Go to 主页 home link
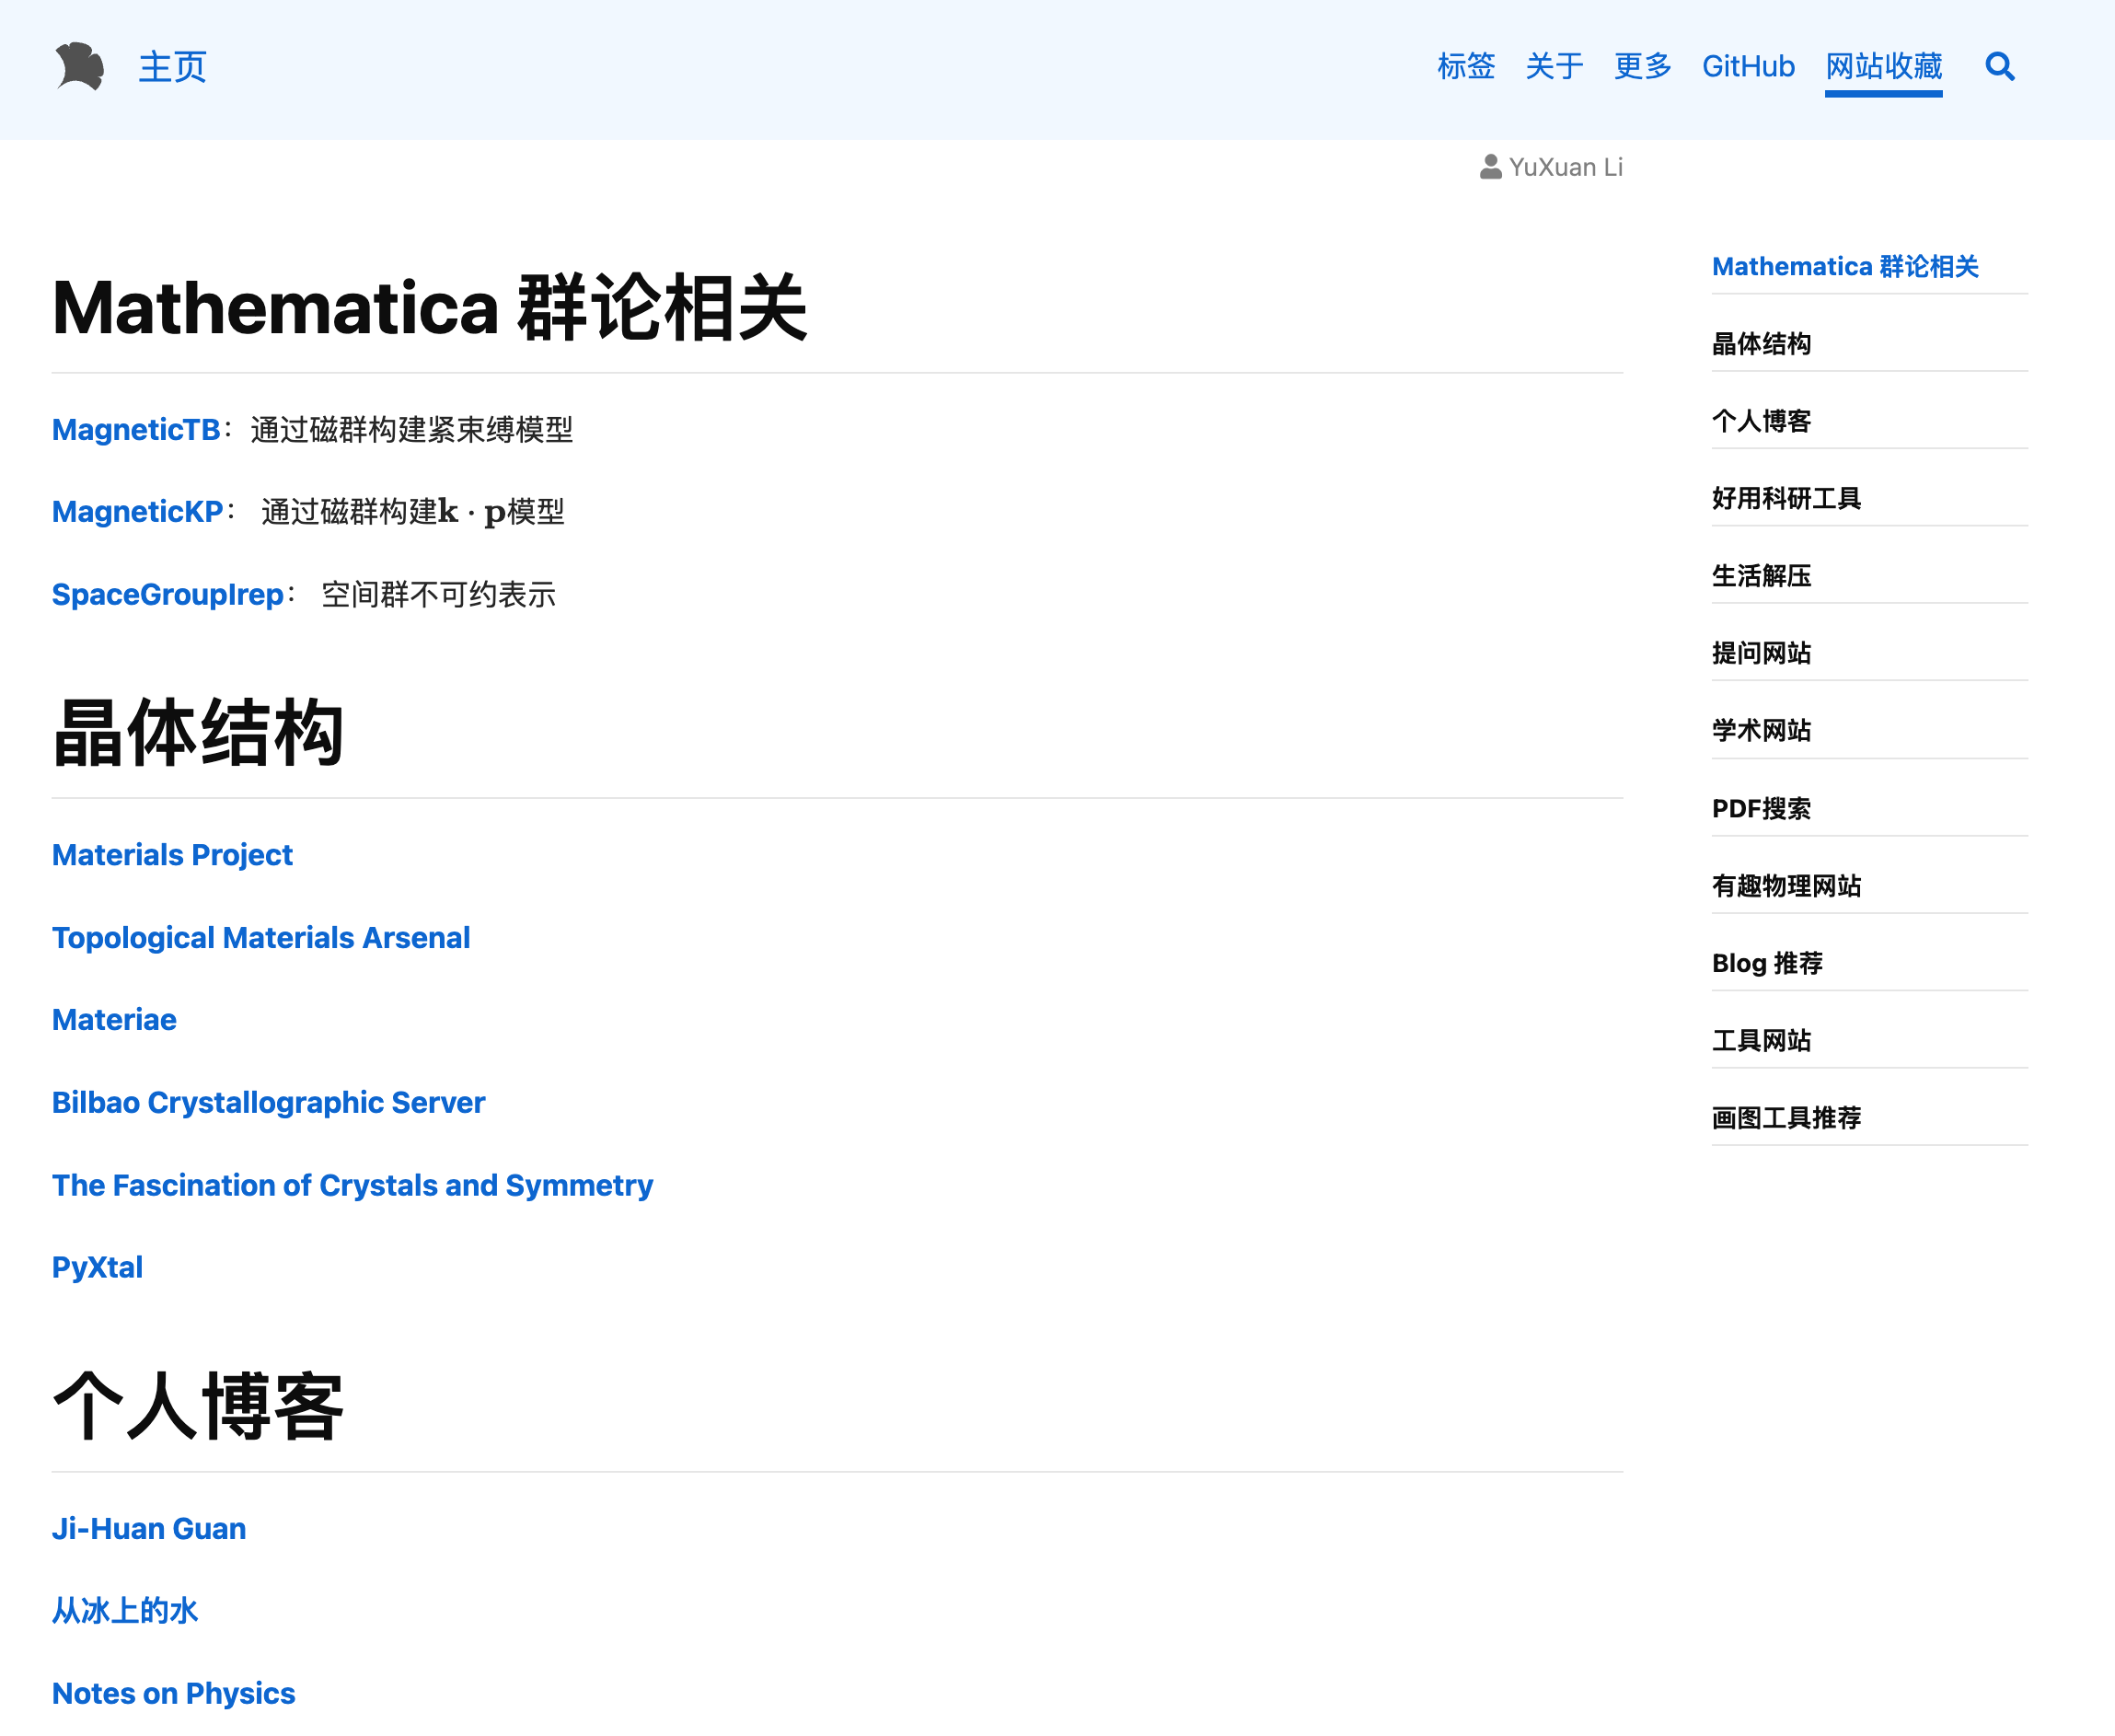 click(172, 66)
